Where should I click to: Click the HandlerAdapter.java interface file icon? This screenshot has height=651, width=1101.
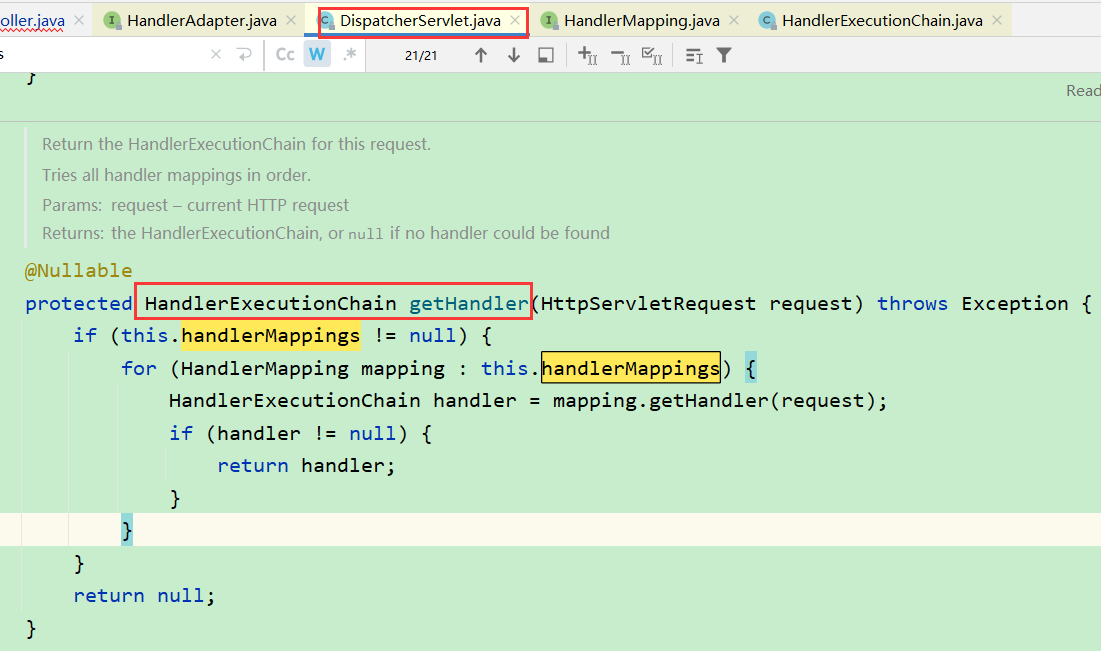pos(112,21)
